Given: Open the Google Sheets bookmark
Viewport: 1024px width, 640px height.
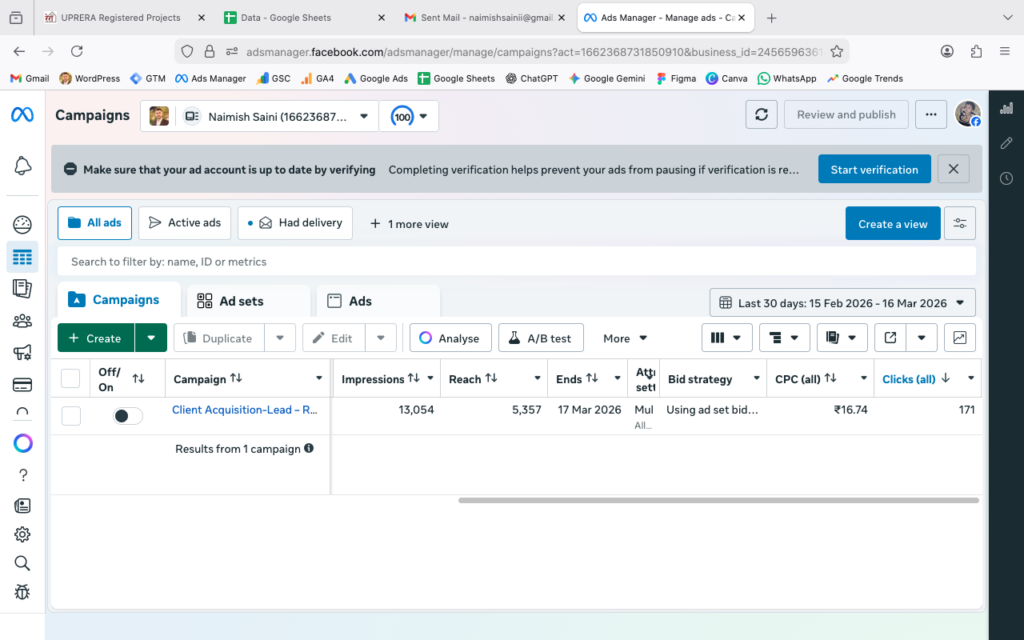Looking at the screenshot, I should point(456,78).
